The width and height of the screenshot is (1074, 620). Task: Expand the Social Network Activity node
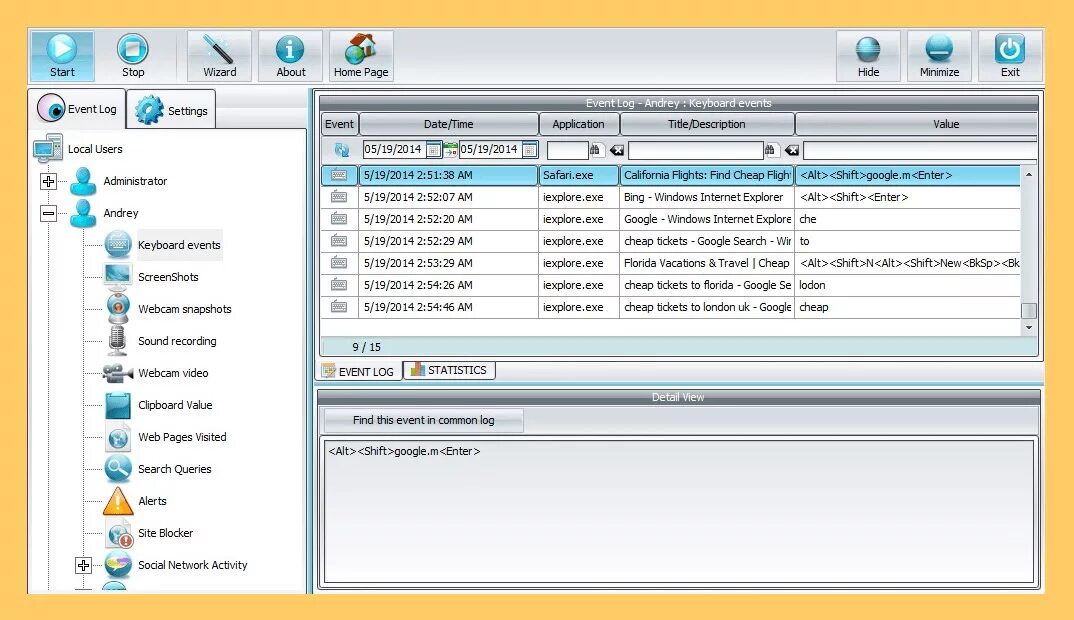(x=83, y=565)
